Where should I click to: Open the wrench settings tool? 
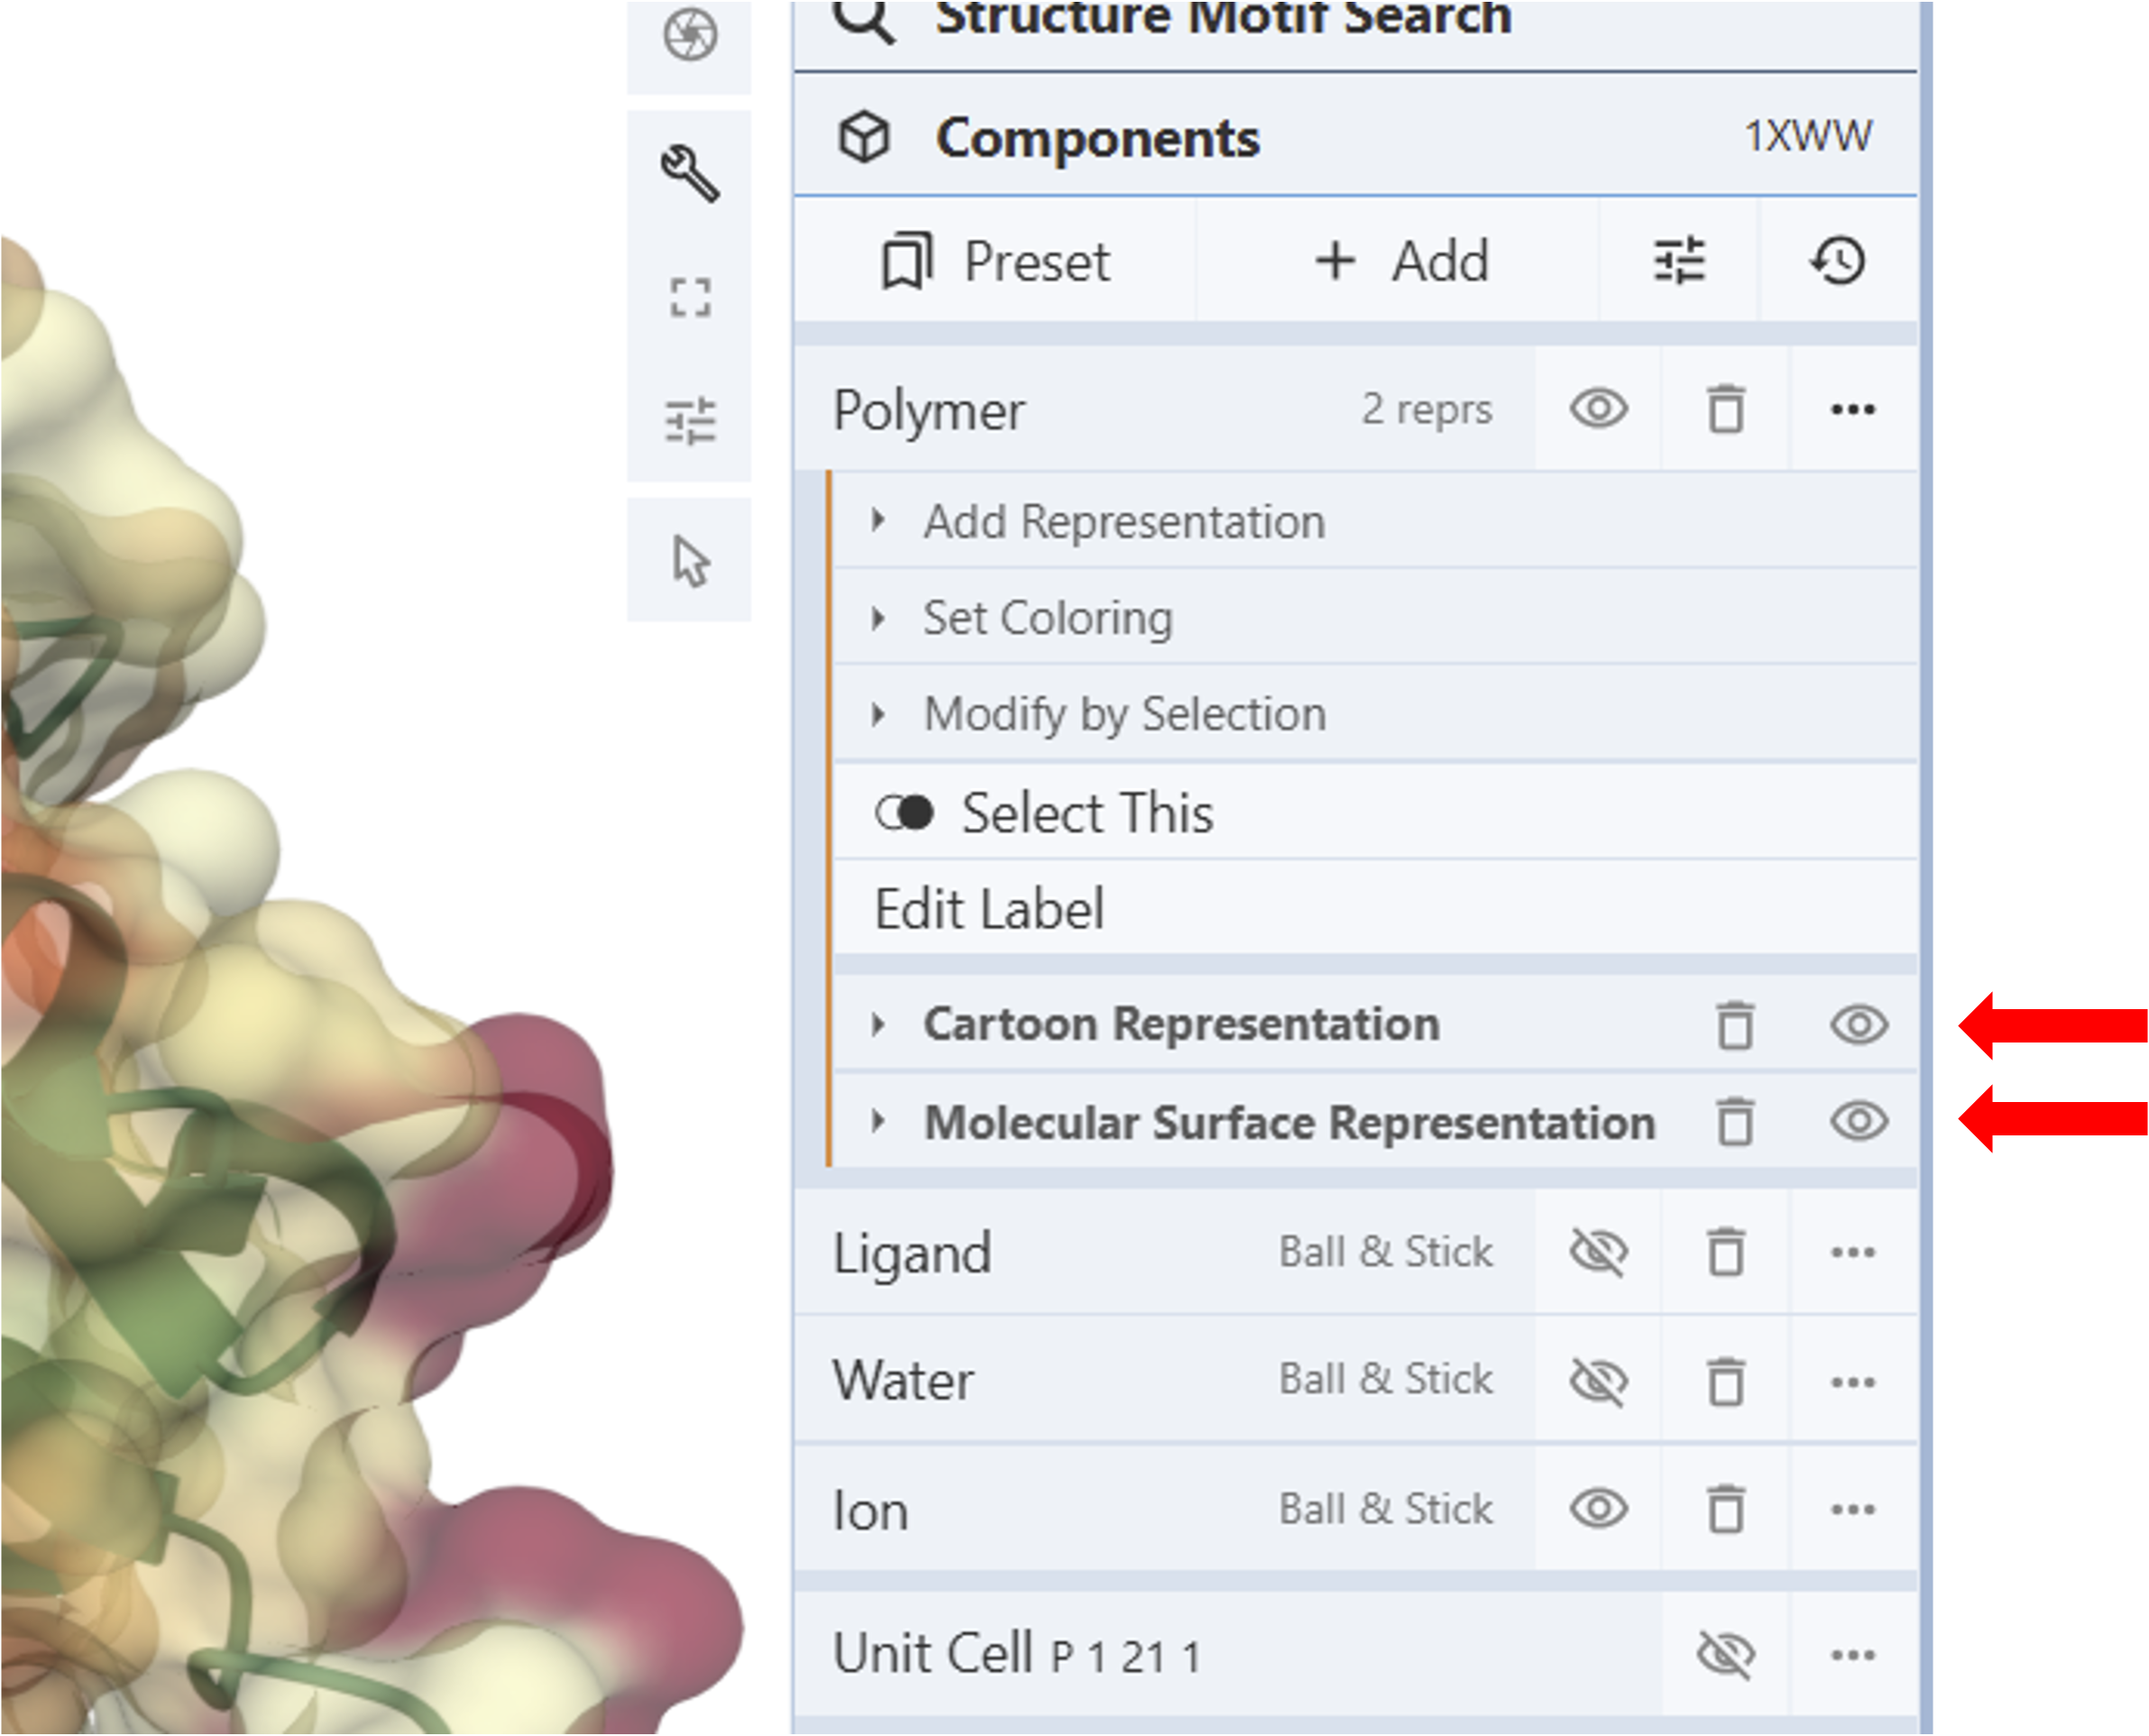[x=690, y=173]
